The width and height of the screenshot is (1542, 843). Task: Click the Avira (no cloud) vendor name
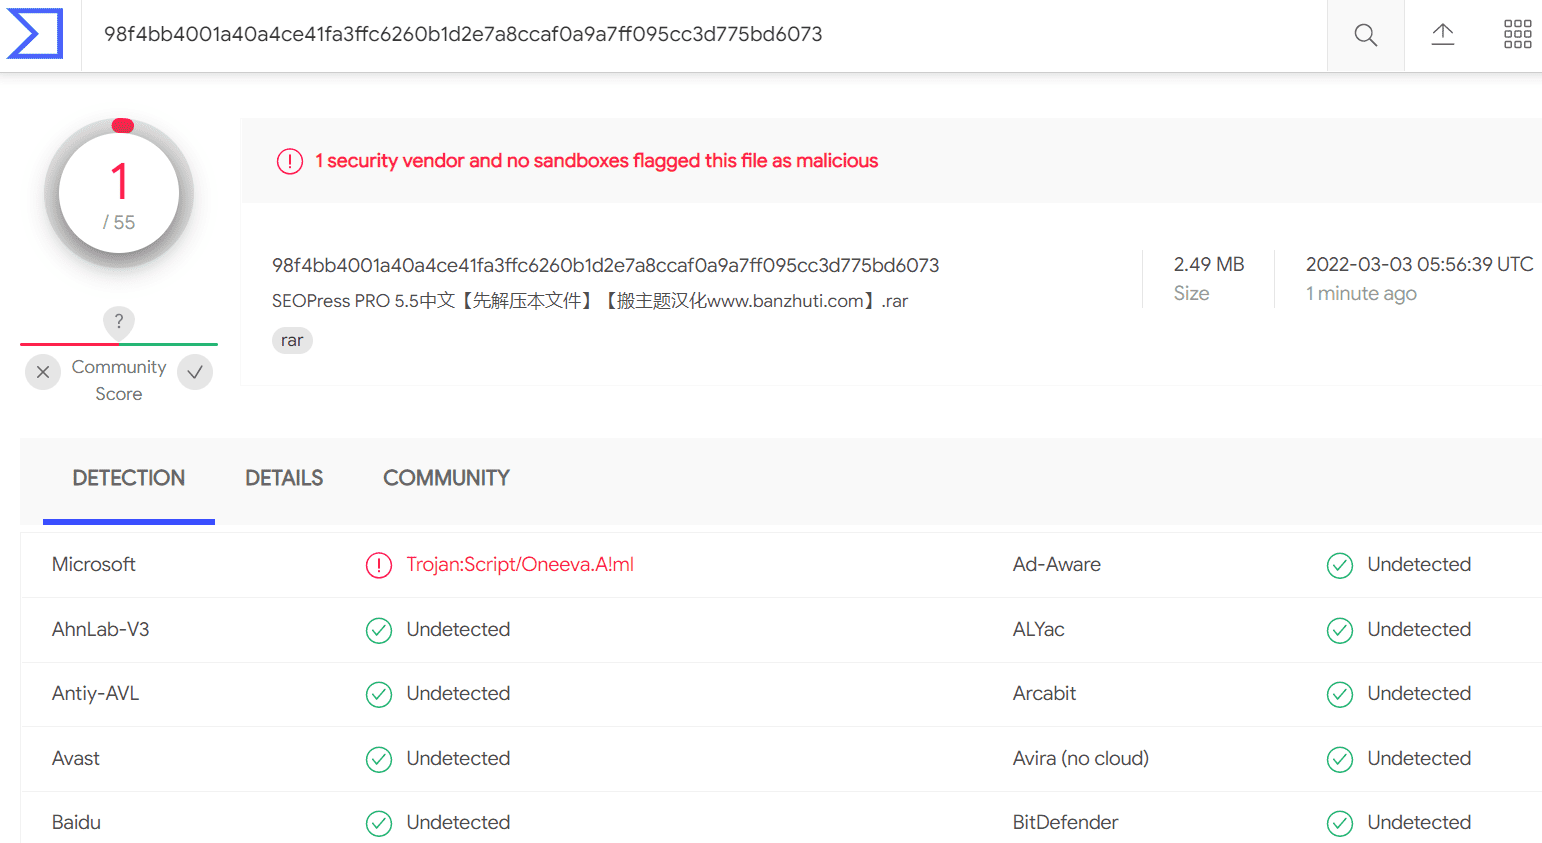click(1081, 759)
